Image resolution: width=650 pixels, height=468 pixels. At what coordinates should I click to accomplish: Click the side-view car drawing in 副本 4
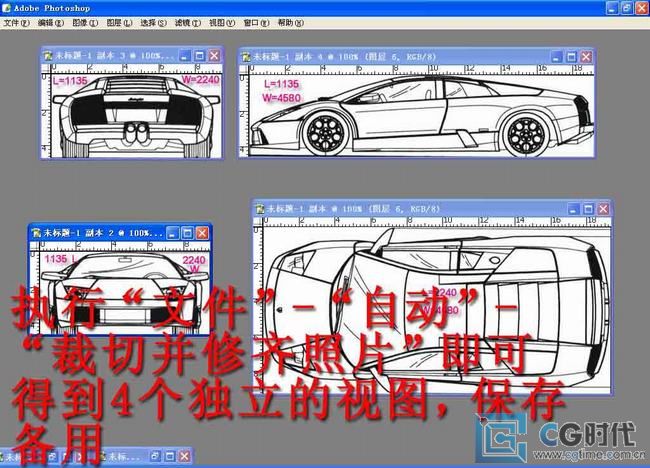(x=422, y=116)
